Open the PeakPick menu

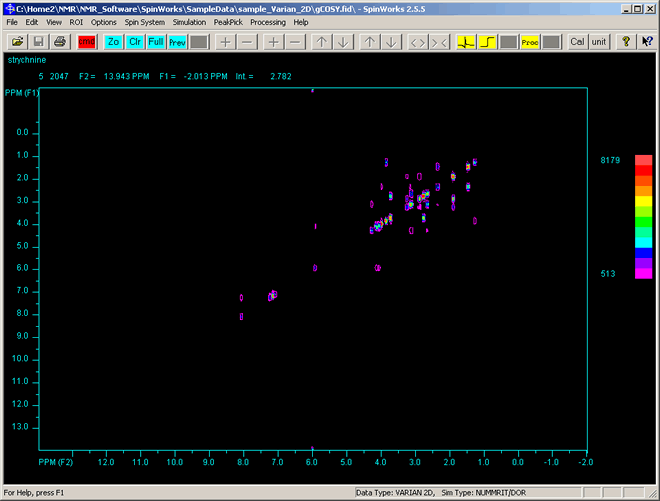tap(228, 22)
